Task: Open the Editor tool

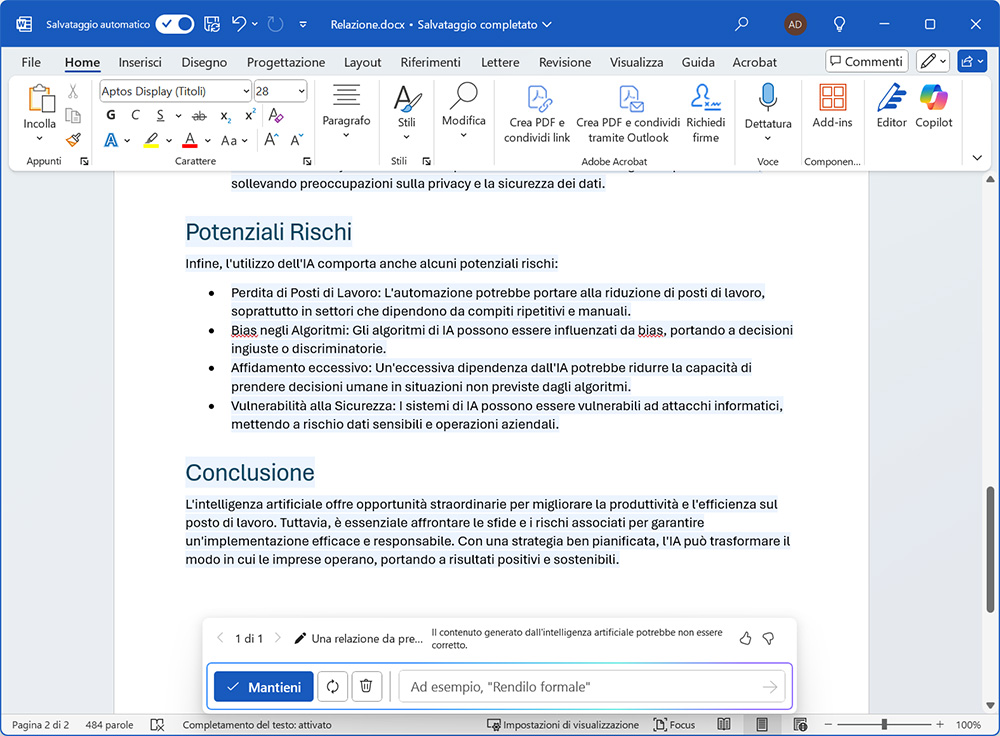Action: (891, 107)
